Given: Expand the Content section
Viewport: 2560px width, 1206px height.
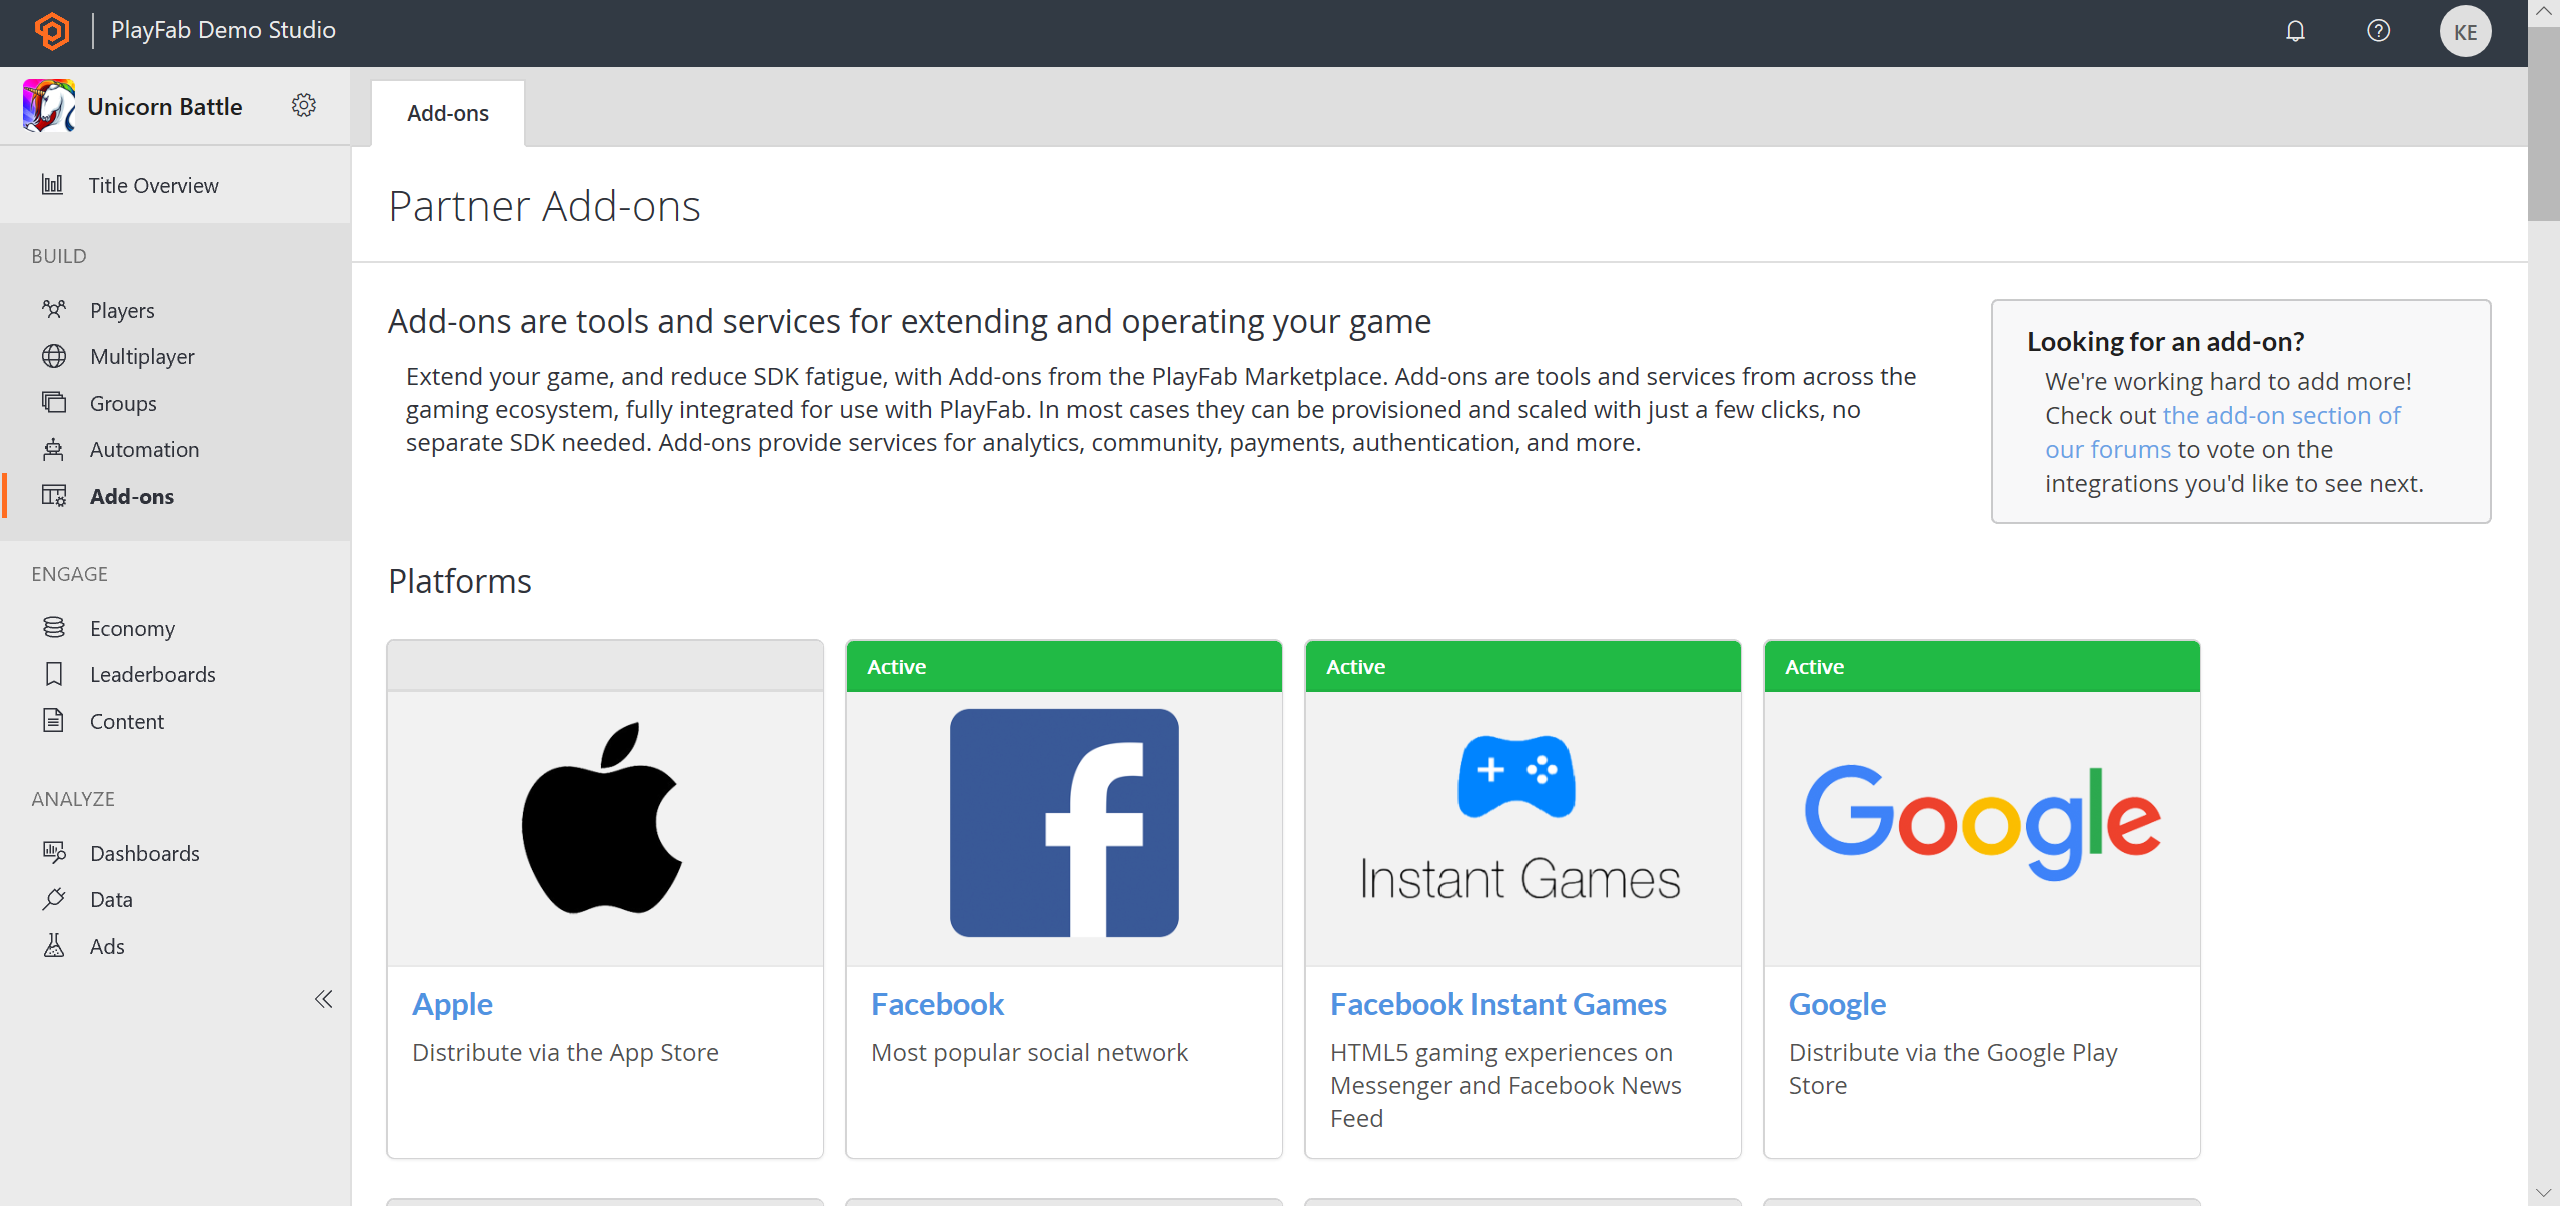Looking at the screenshot, I should (127, 720).
